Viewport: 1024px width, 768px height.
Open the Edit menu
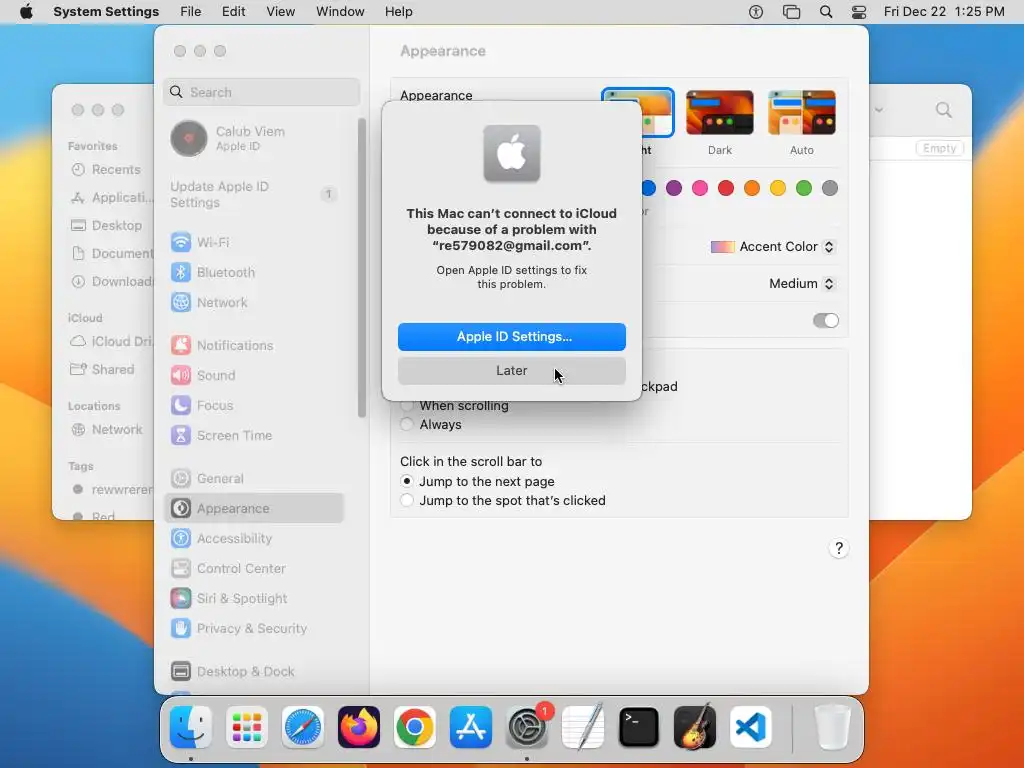pyautogui.click(x=234, y=12)
